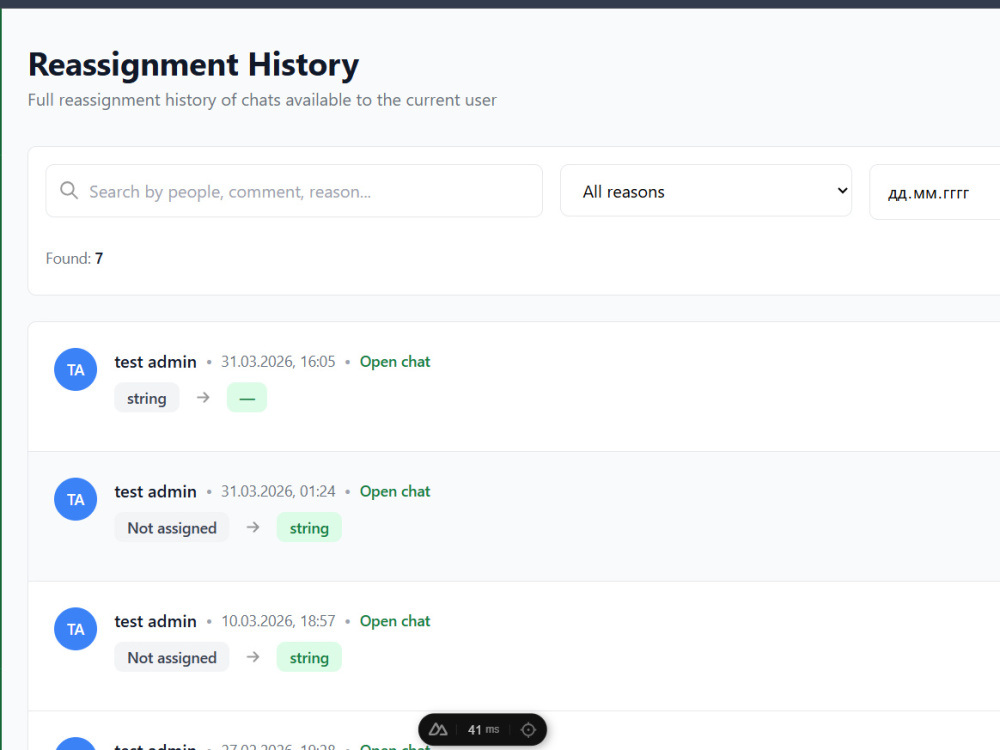
Task: Click the 31.03.2026, 01:24 timestamp
Action: [x=278, y=492]
